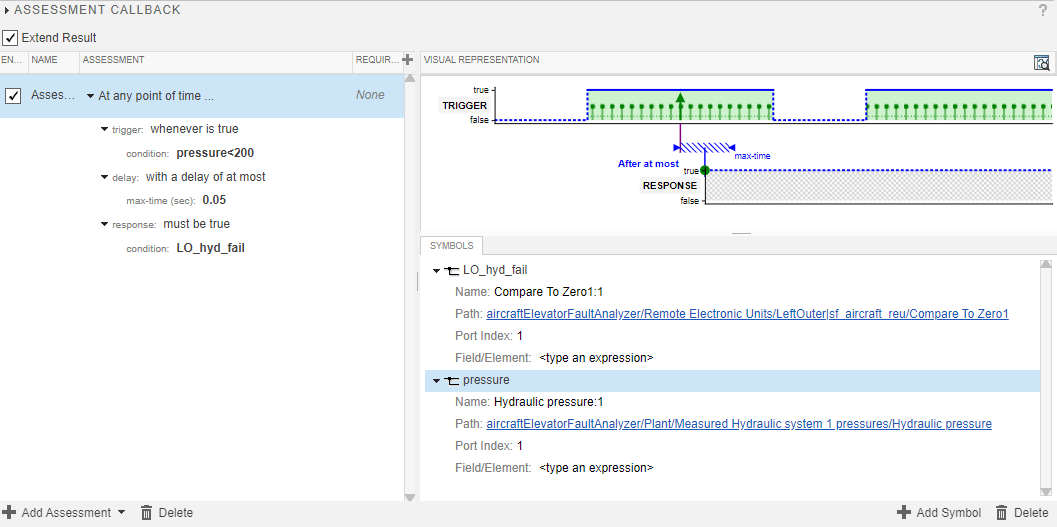Open the Add Assessment dropdown arrow
The width and height of the screenshot is (1057, 527).
[121, 512]
